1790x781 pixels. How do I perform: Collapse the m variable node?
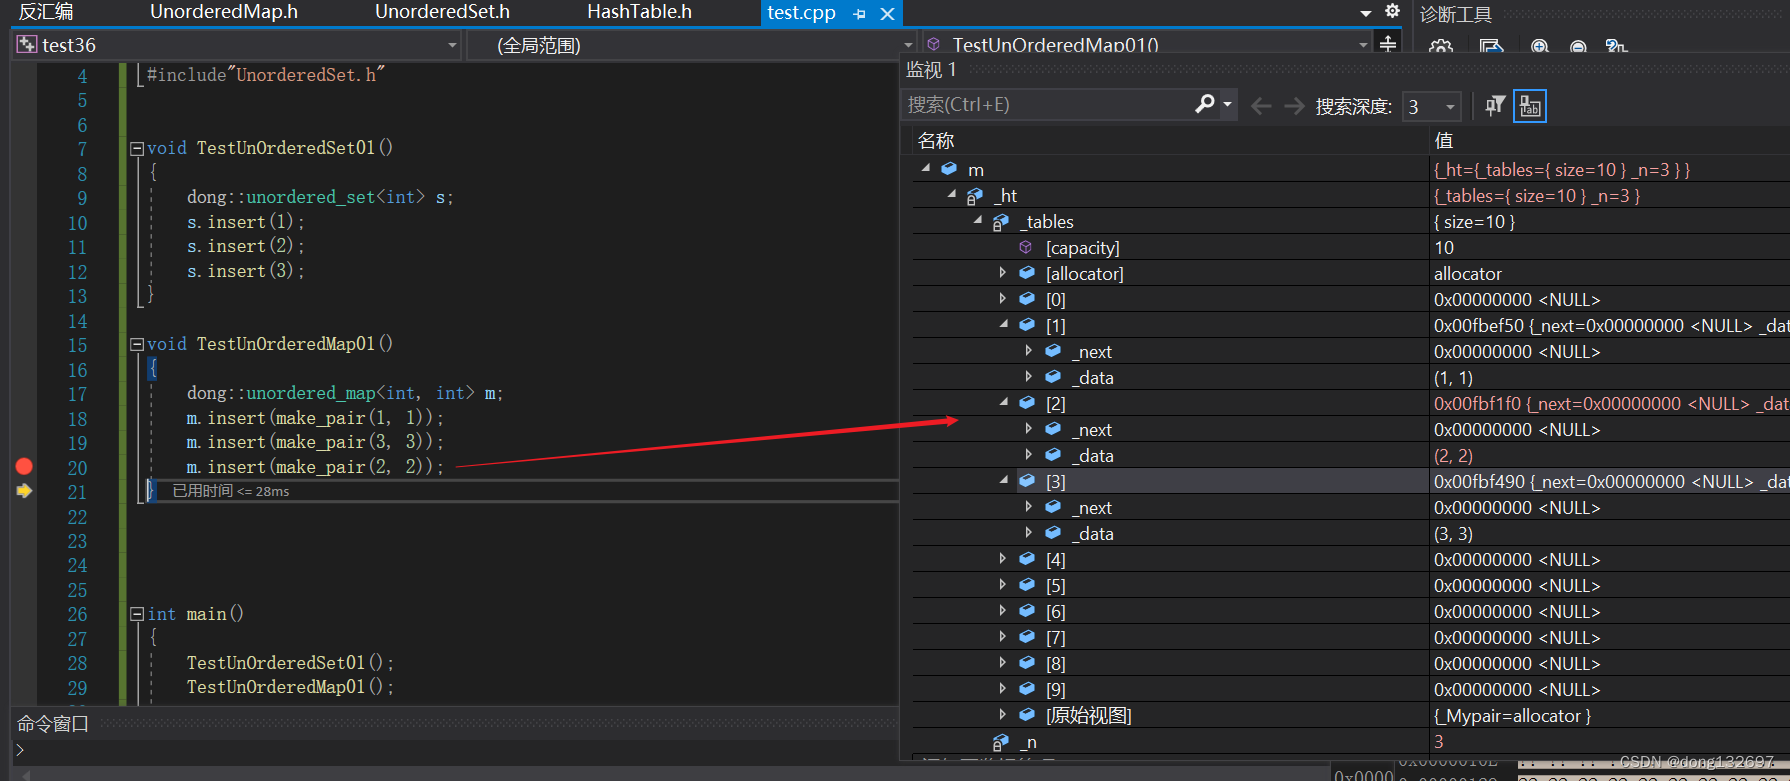tap(926, 168)
